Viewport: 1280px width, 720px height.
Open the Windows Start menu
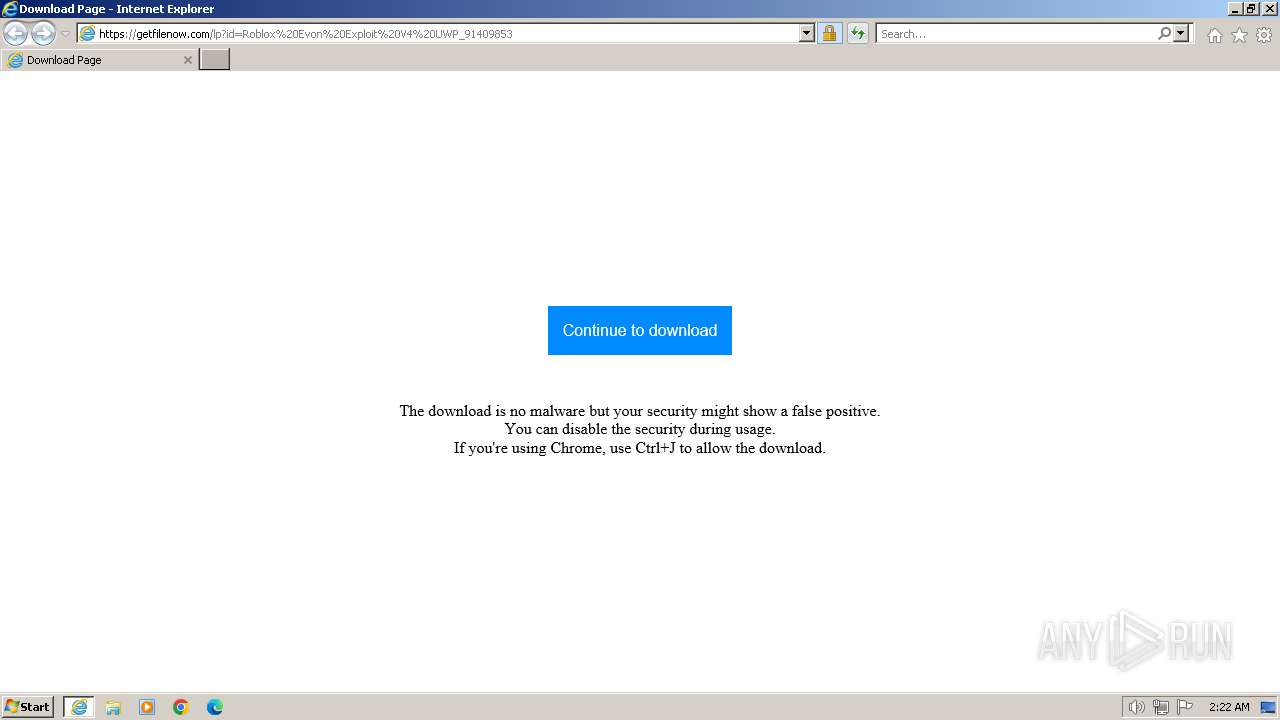[x=28, y=707]
